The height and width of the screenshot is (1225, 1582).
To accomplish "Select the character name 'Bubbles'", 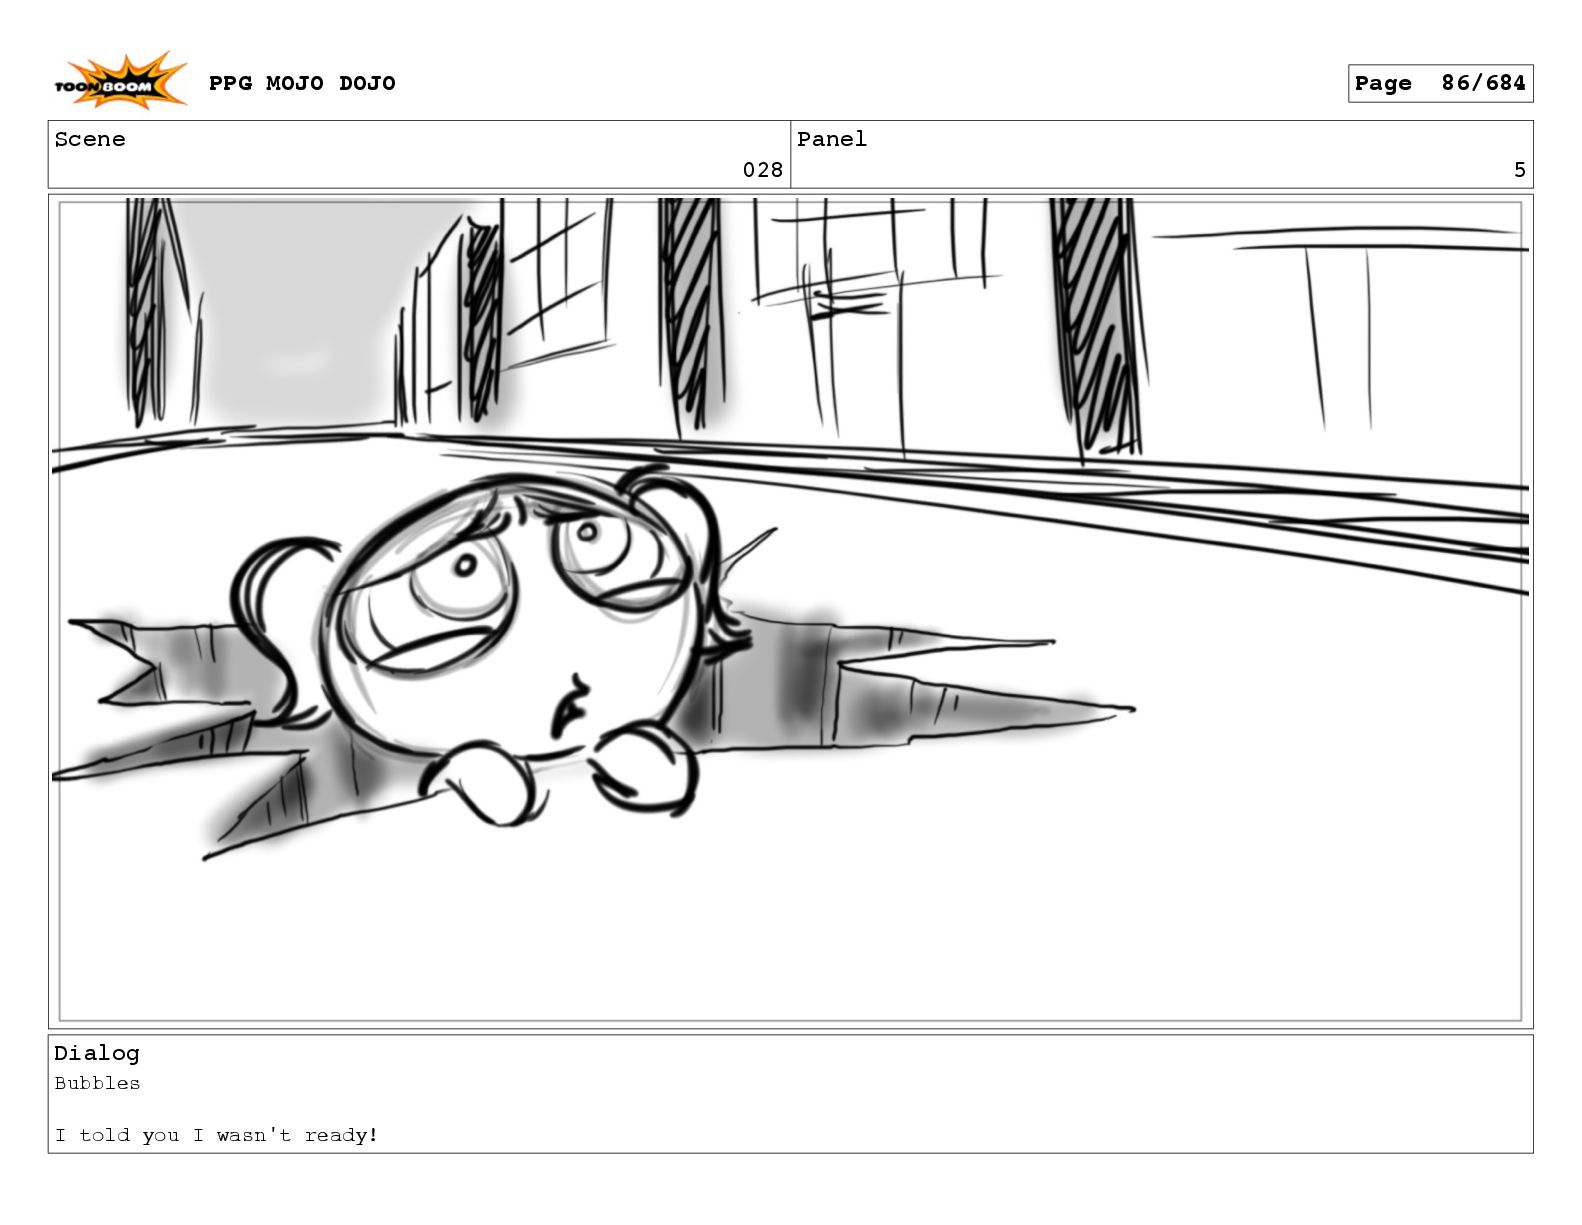I will 97,1083.
